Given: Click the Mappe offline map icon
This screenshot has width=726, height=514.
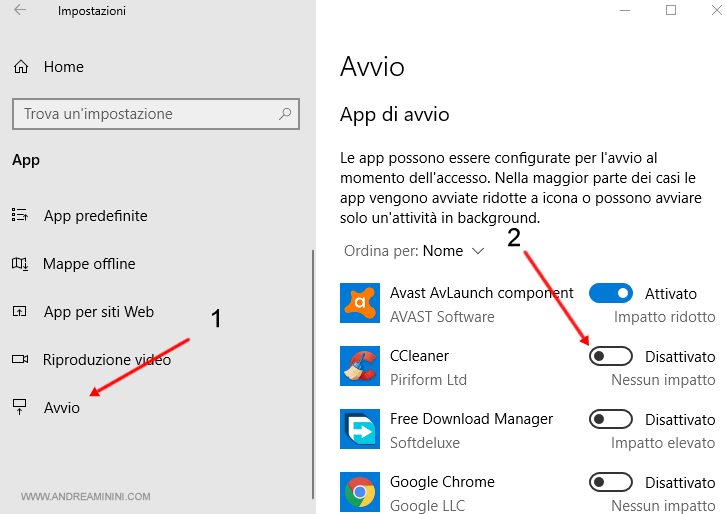Looking at the screenshot, I should pyautogui.click(x=19, y=264).
